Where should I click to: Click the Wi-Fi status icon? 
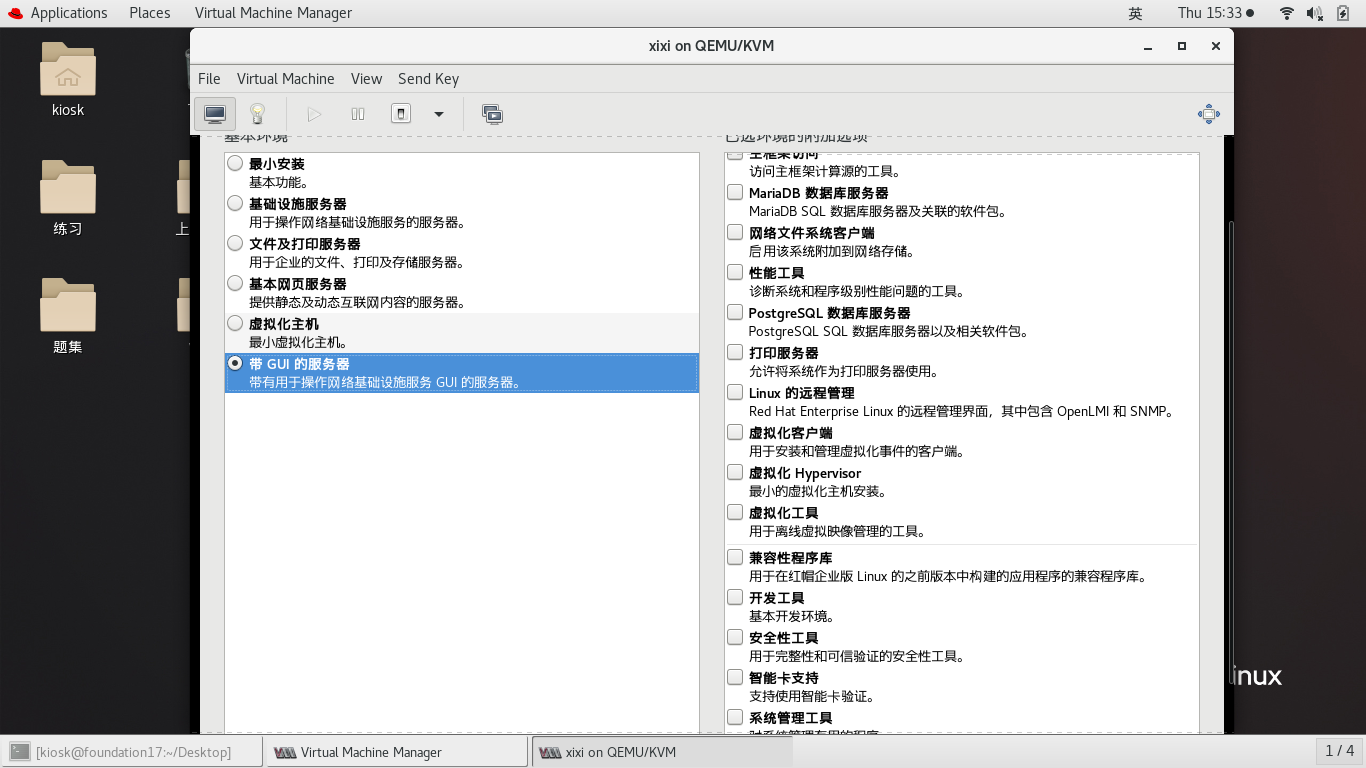tap(1287, 13)
